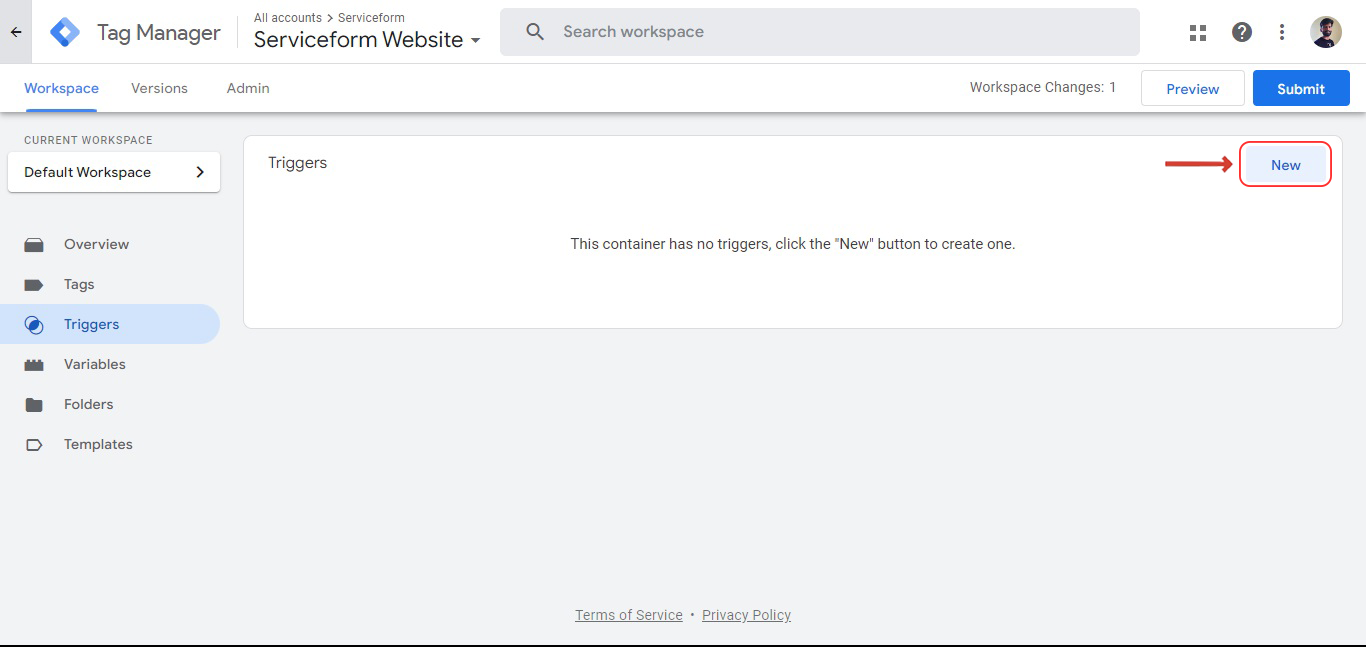Open Tag Manager help icon

tap(1241, 32)
